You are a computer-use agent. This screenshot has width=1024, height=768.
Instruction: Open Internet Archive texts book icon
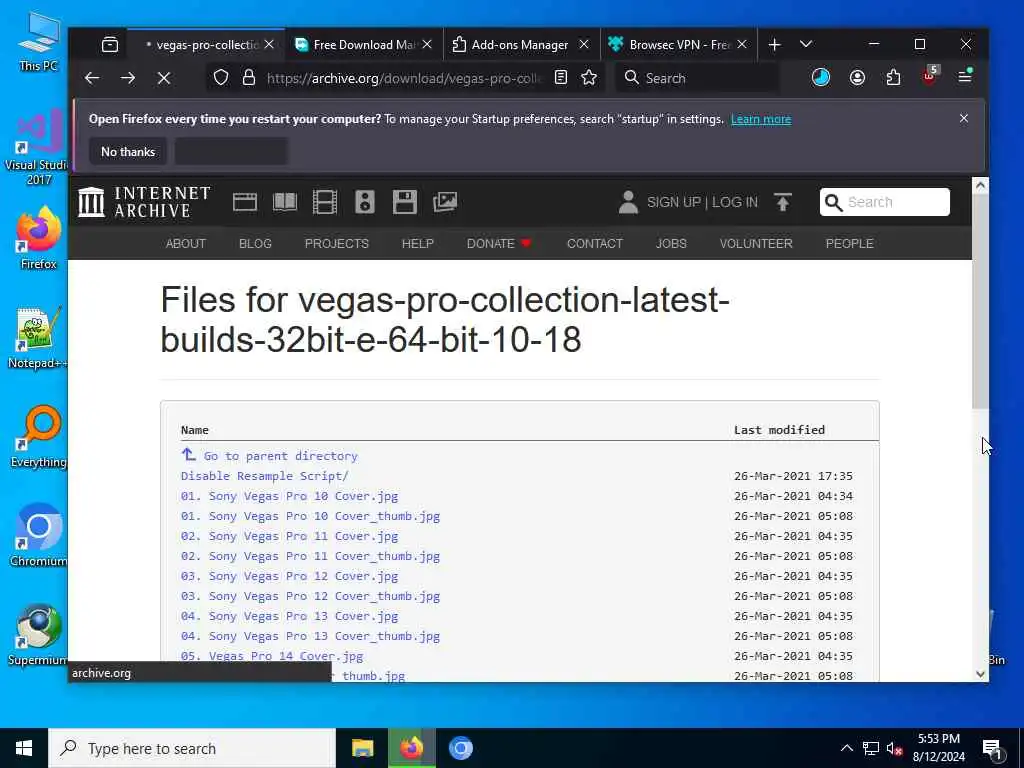(285, 202)
